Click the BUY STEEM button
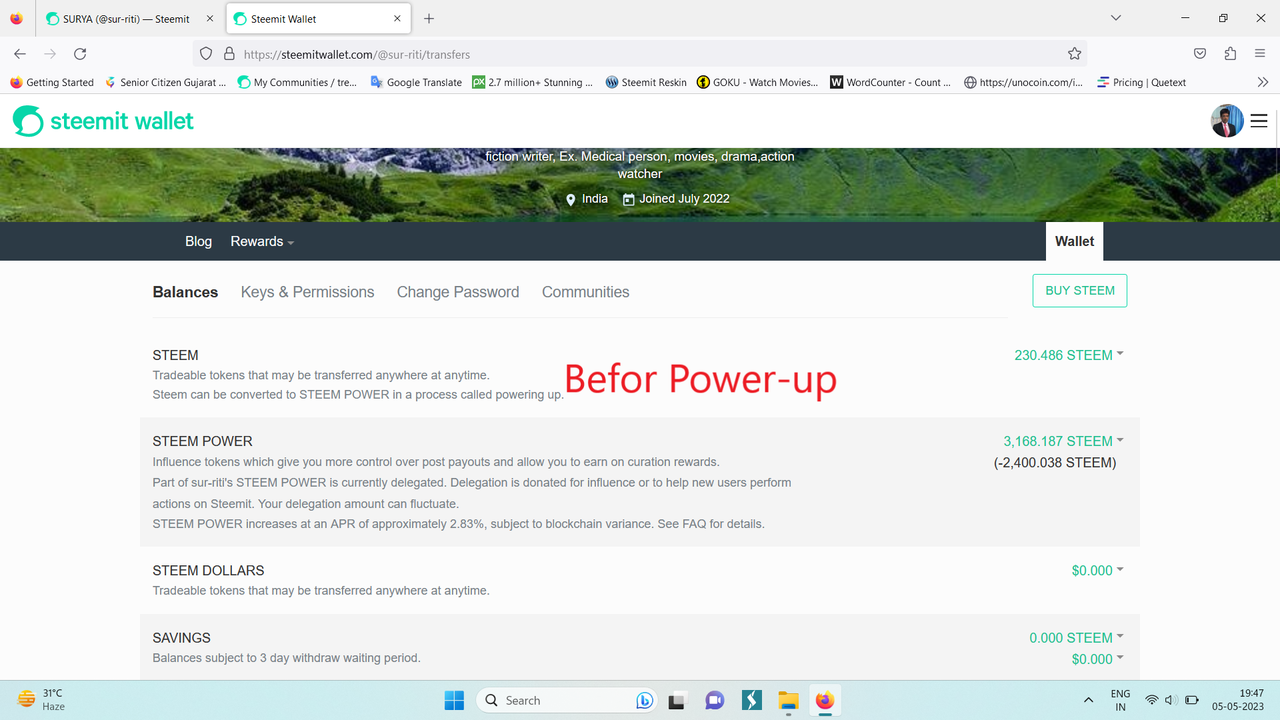 [1080, 291]
